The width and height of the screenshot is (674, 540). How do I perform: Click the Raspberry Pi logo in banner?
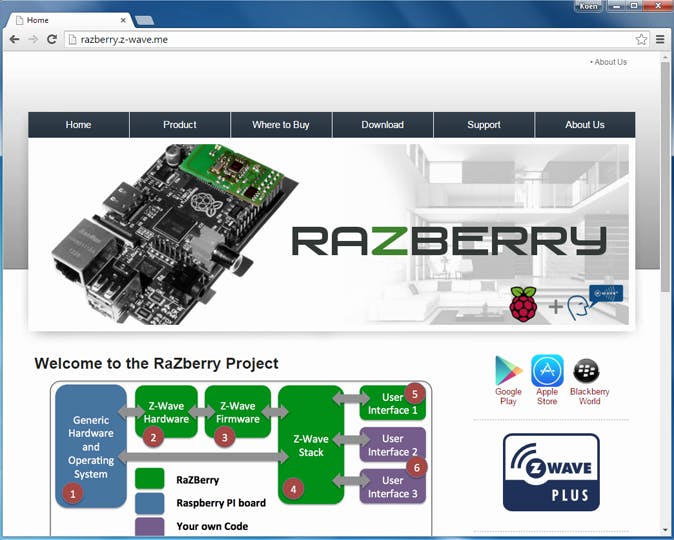pos(523,304)
